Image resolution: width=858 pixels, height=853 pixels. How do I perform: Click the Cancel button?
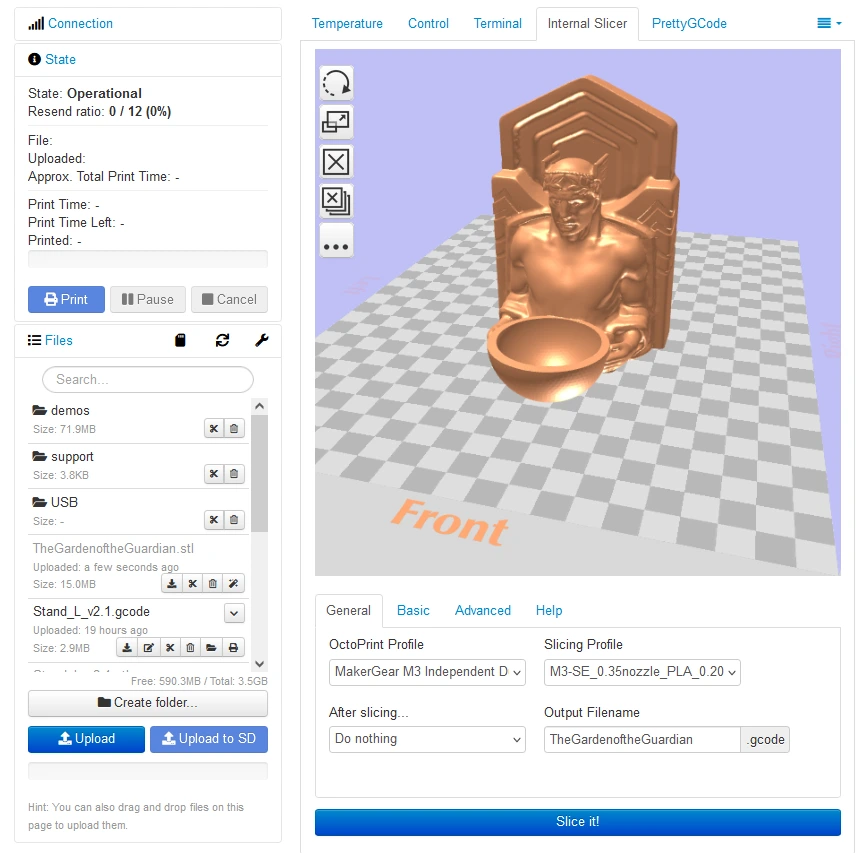tap(229, 299)
